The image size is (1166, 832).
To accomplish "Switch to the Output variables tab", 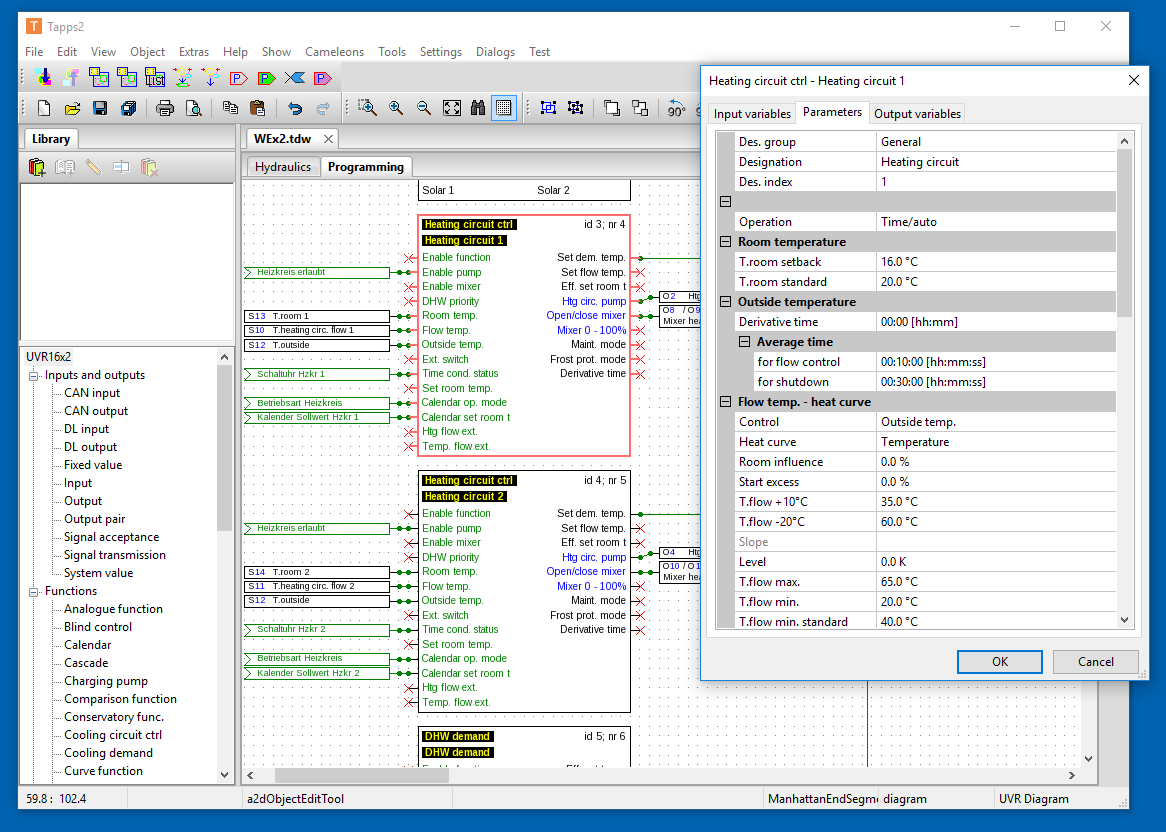I will [917, 114].
